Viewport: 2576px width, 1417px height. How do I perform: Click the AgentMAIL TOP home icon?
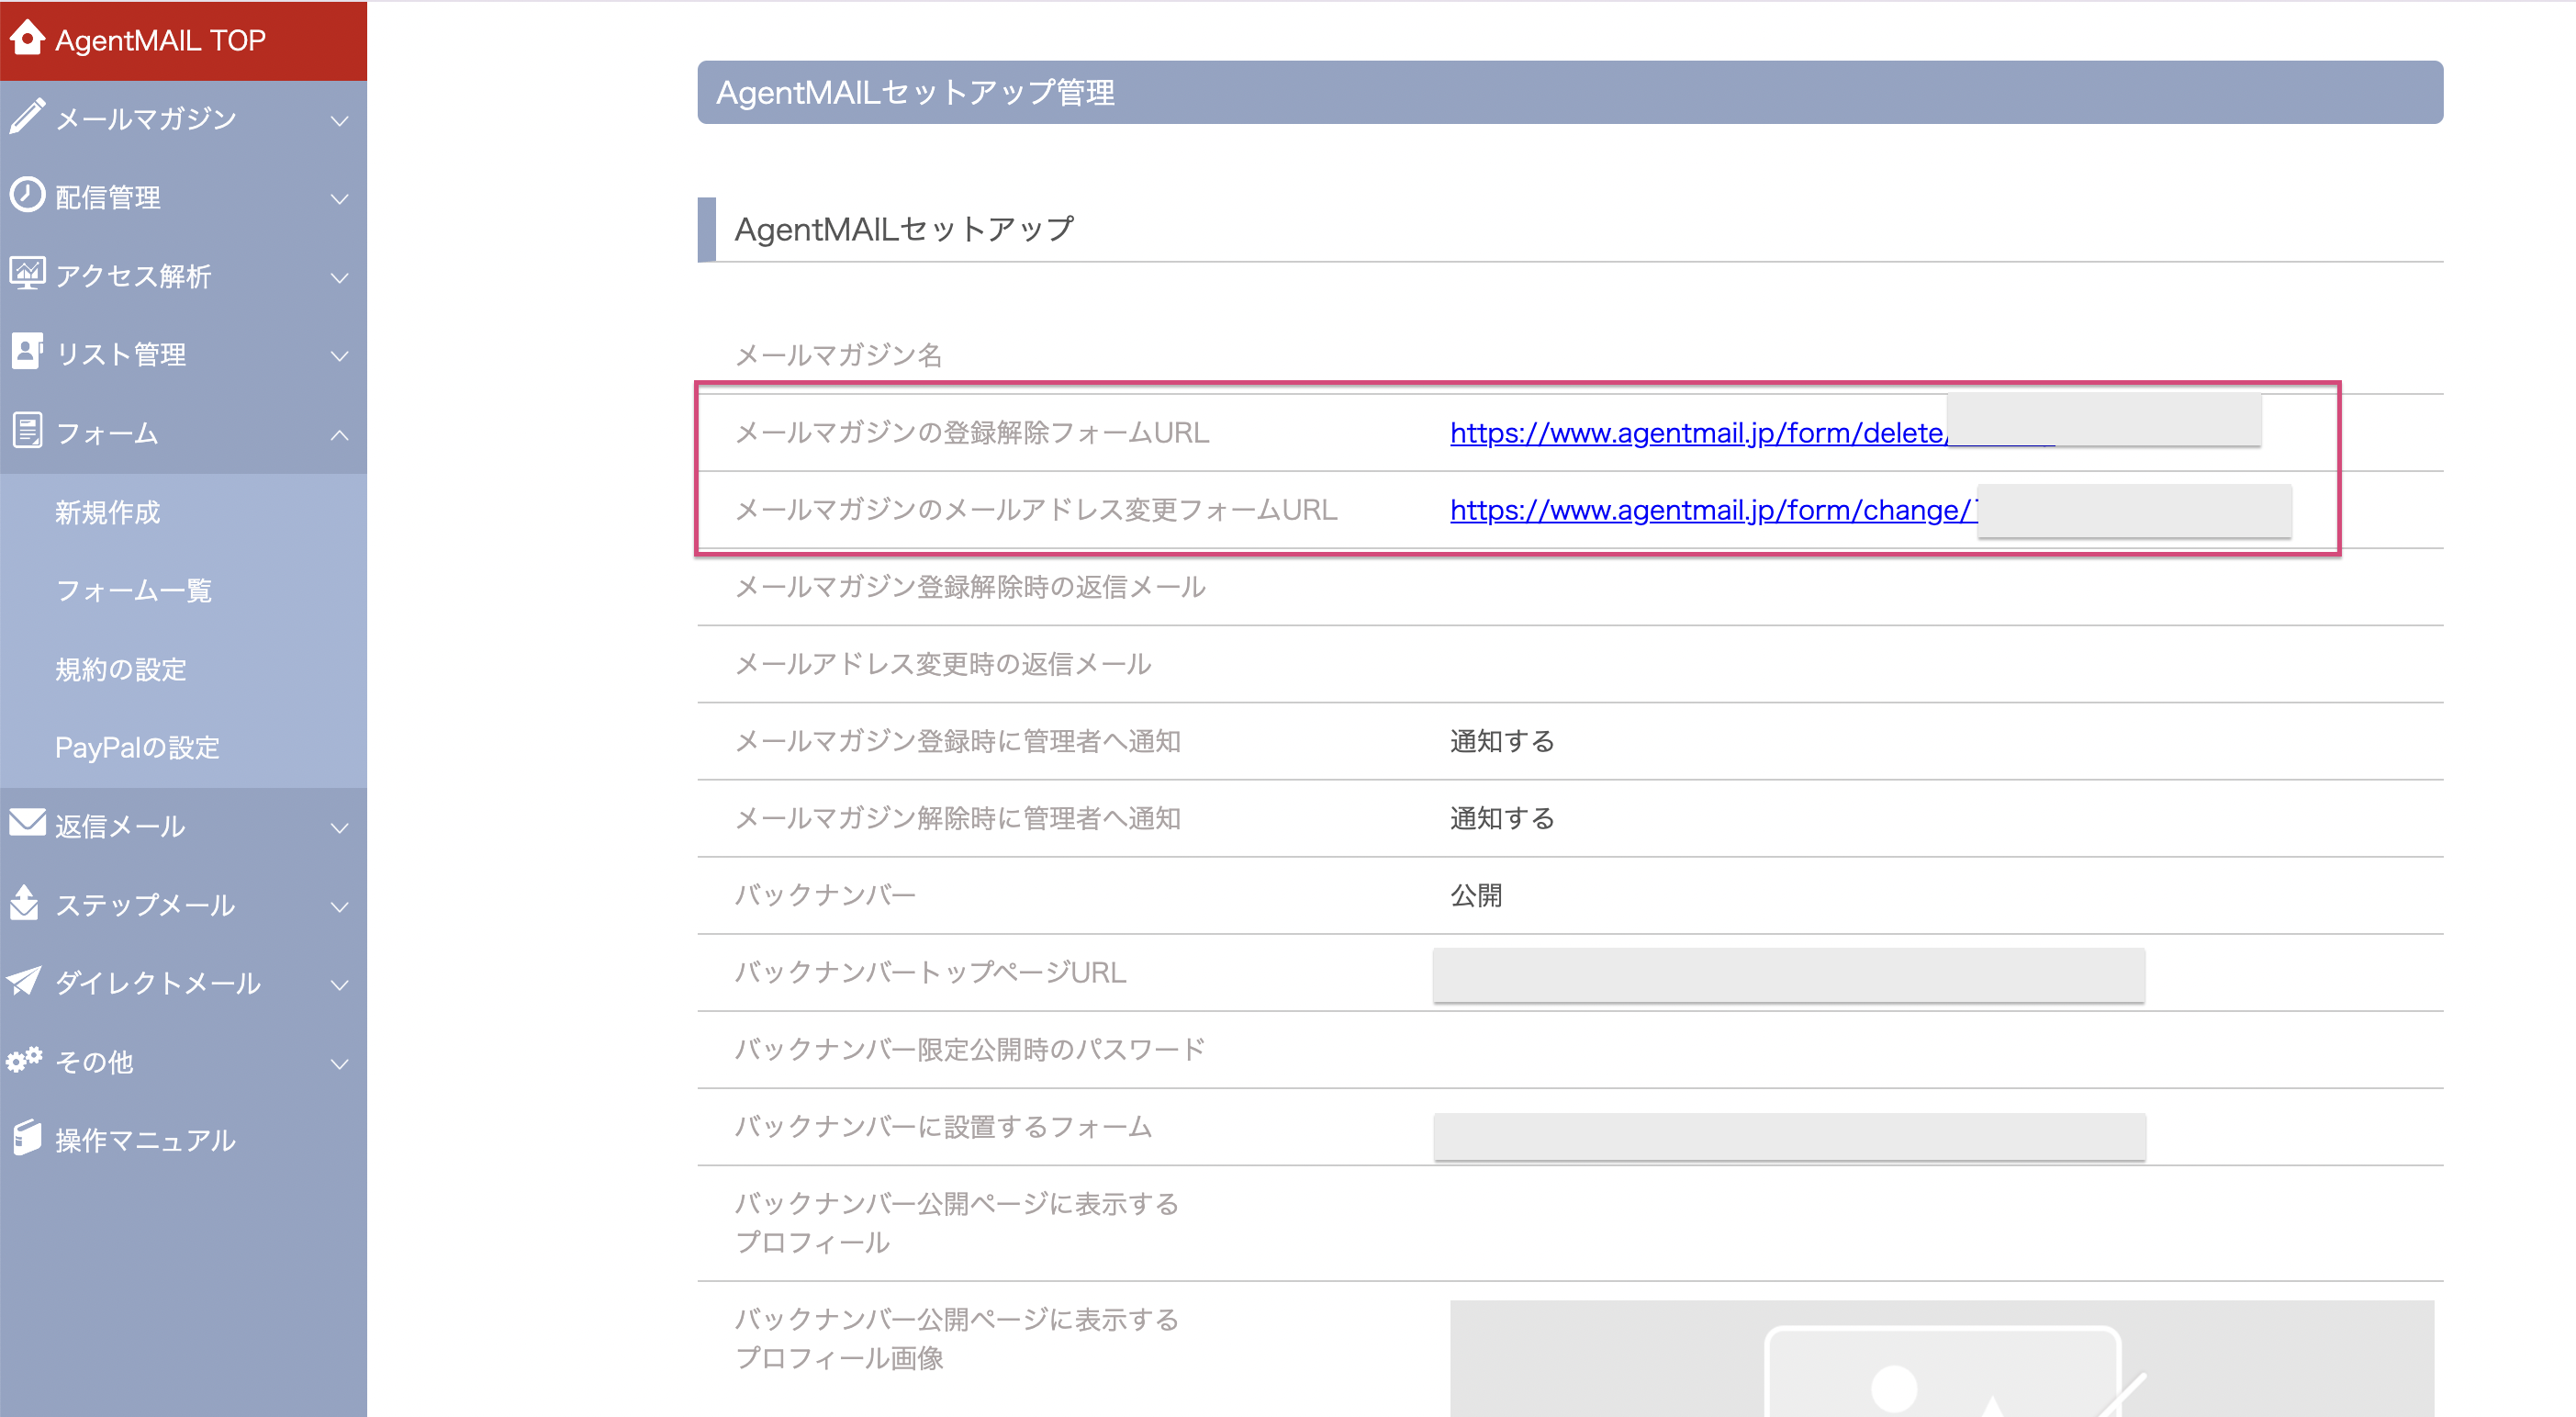click(x=27, y=38)
